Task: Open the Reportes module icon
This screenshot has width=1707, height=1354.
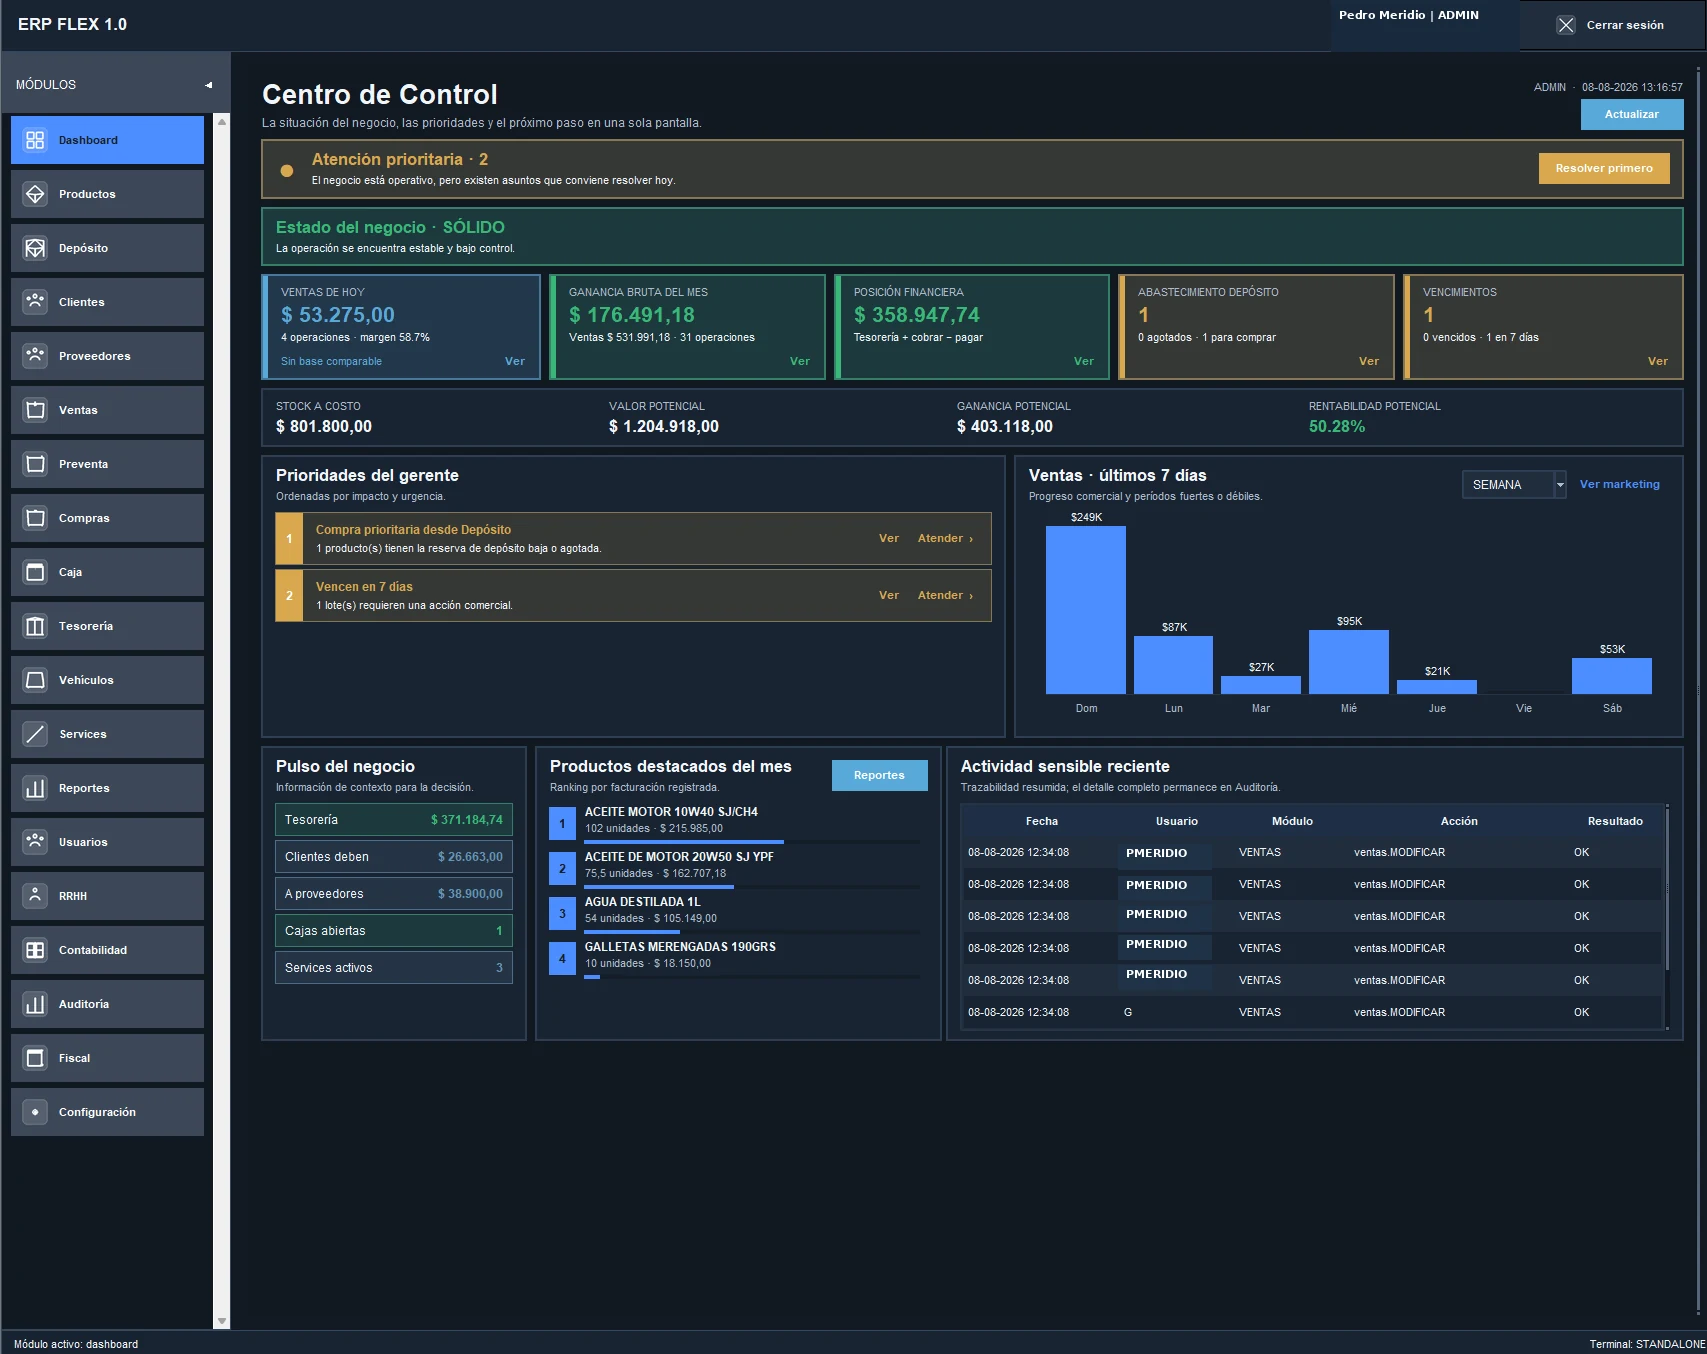Action: (x=35, y=788)
